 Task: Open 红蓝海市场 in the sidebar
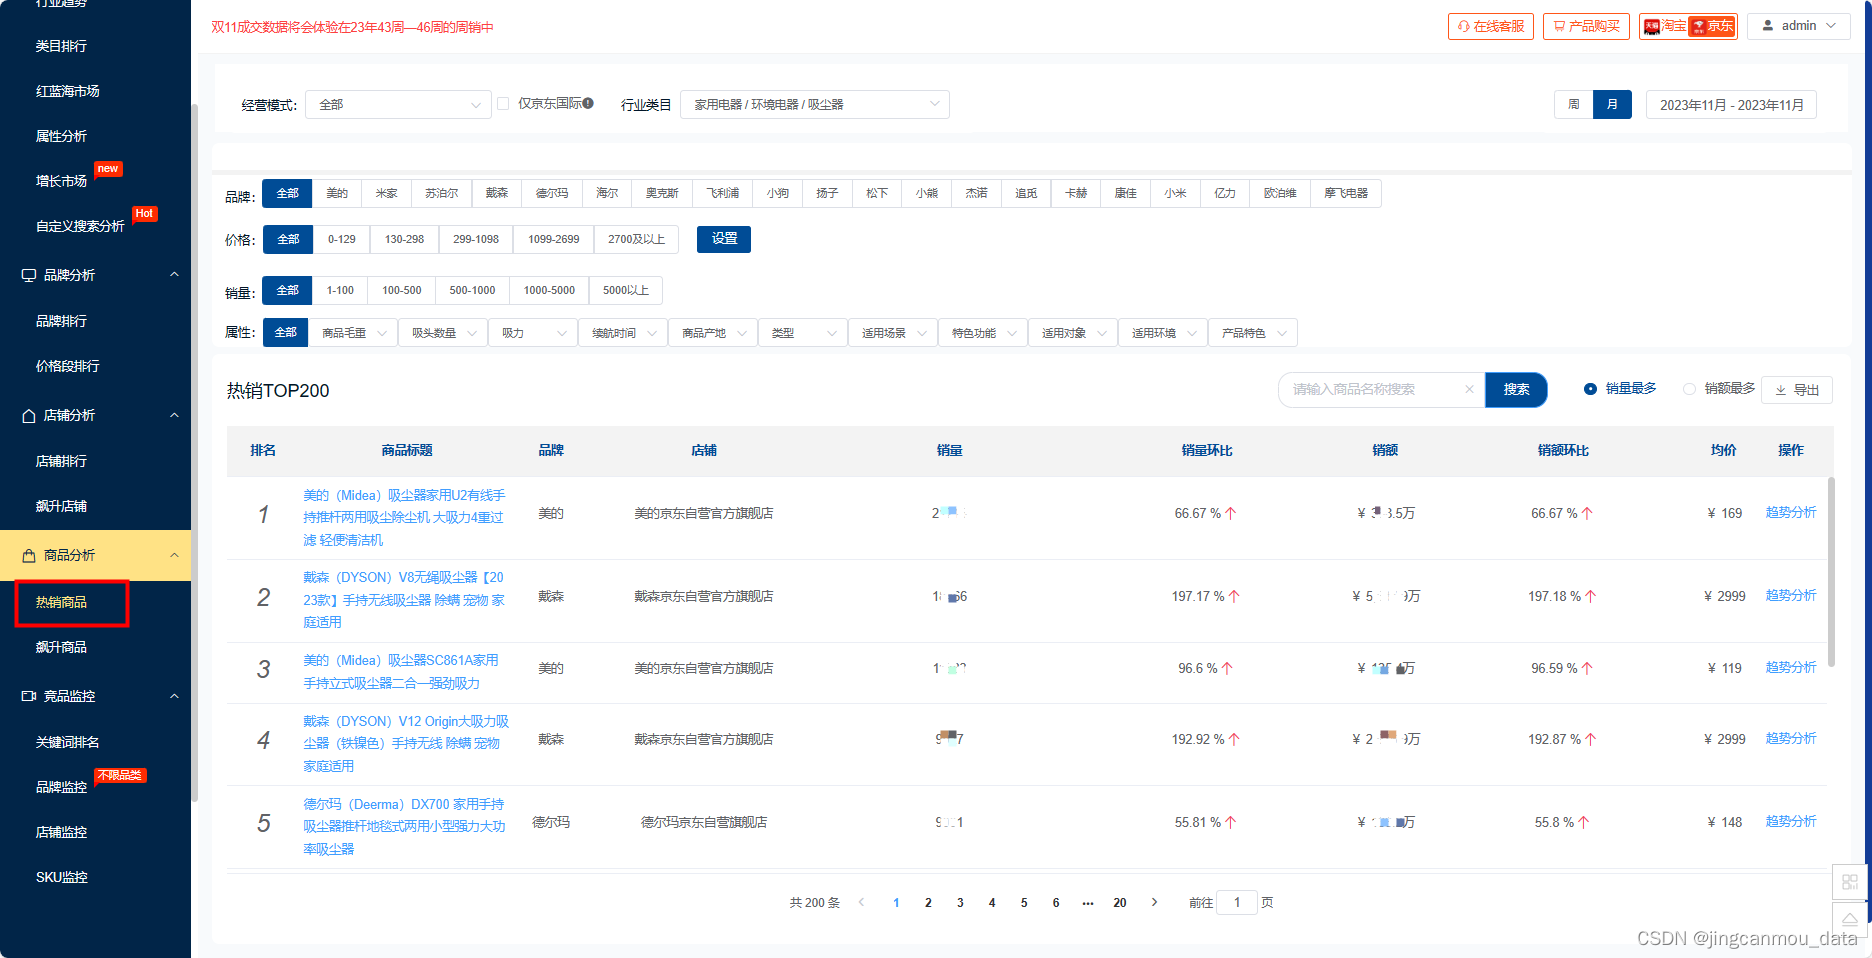tap(67, 91)
